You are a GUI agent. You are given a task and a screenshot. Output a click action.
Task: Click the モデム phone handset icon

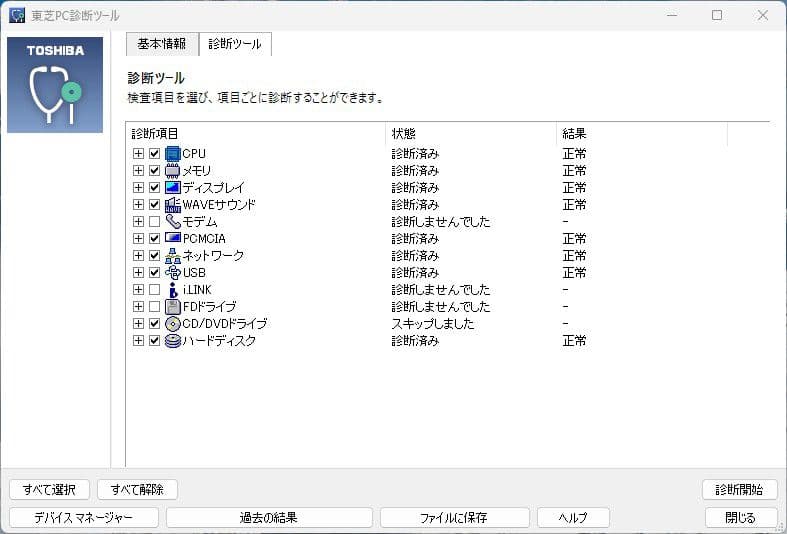(x=173, y=221)
